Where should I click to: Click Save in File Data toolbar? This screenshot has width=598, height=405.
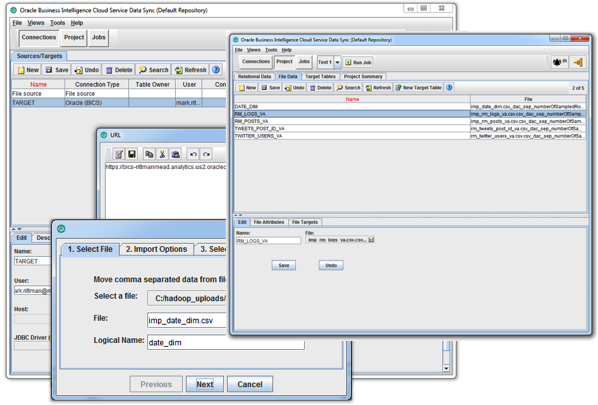[x=271, y=88]
